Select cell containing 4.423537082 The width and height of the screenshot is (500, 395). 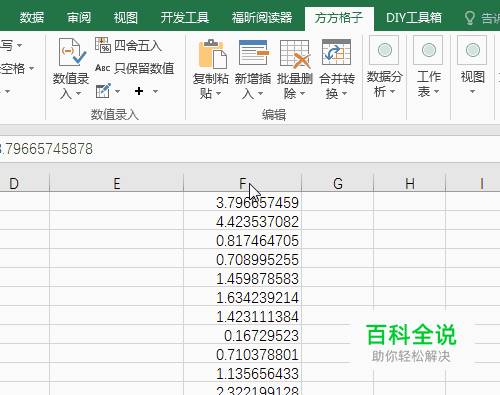242,220
